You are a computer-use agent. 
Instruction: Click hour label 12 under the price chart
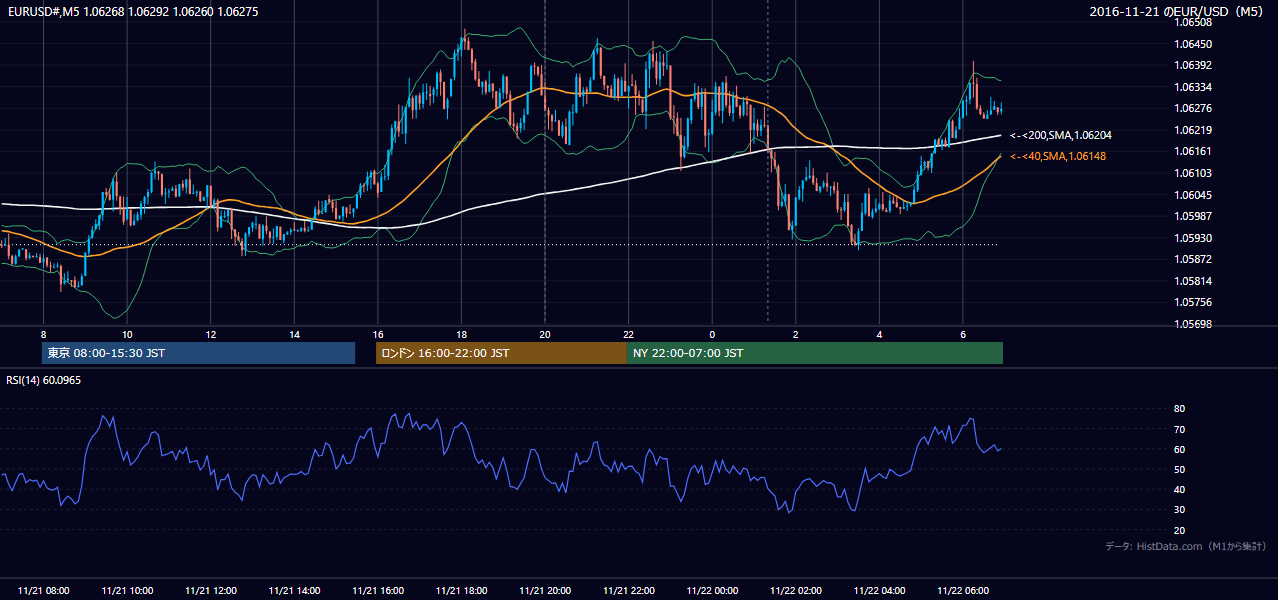pos(210,334)
